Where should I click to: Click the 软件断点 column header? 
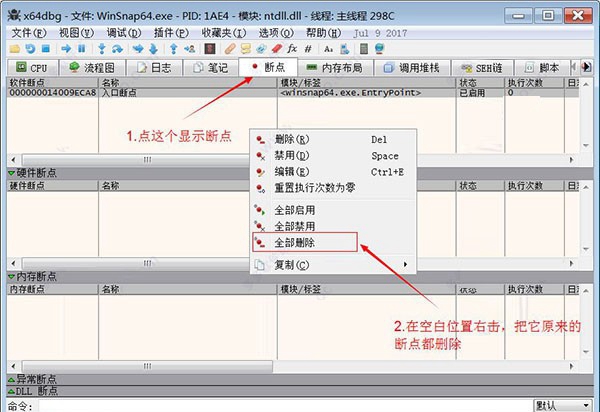tap(52, 83)
